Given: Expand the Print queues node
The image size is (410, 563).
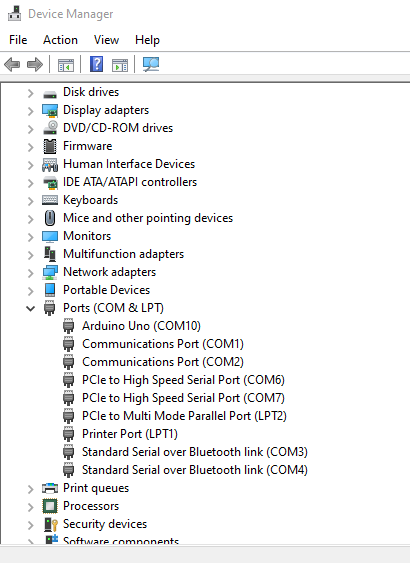Looking at the screenshot, I should click(31, 489).
